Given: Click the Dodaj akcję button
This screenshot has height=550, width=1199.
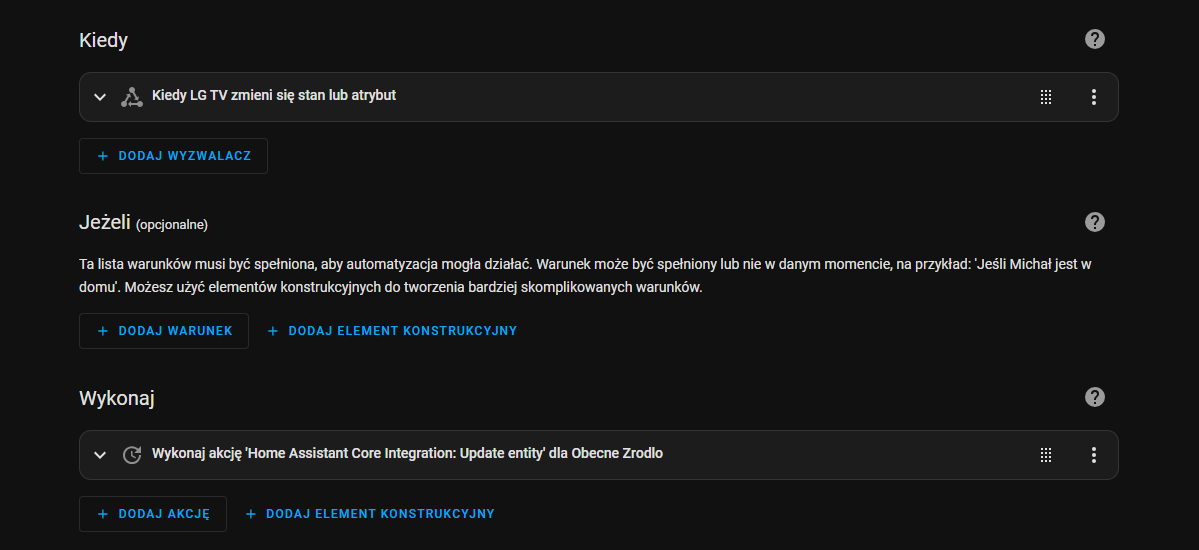Looking at the screenshot, I should [153, 514].
